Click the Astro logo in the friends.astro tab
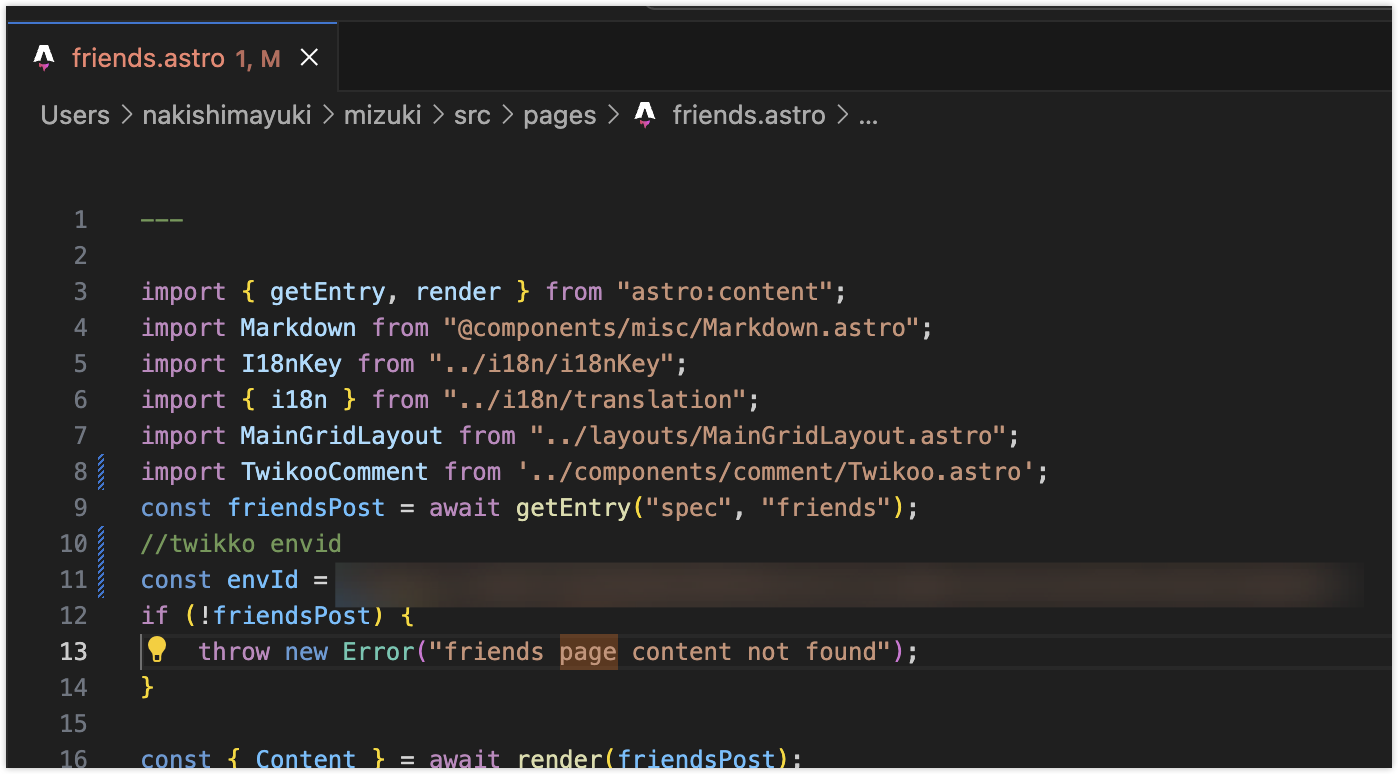Viewport: 1398px width, 774px height. (44, 58)
